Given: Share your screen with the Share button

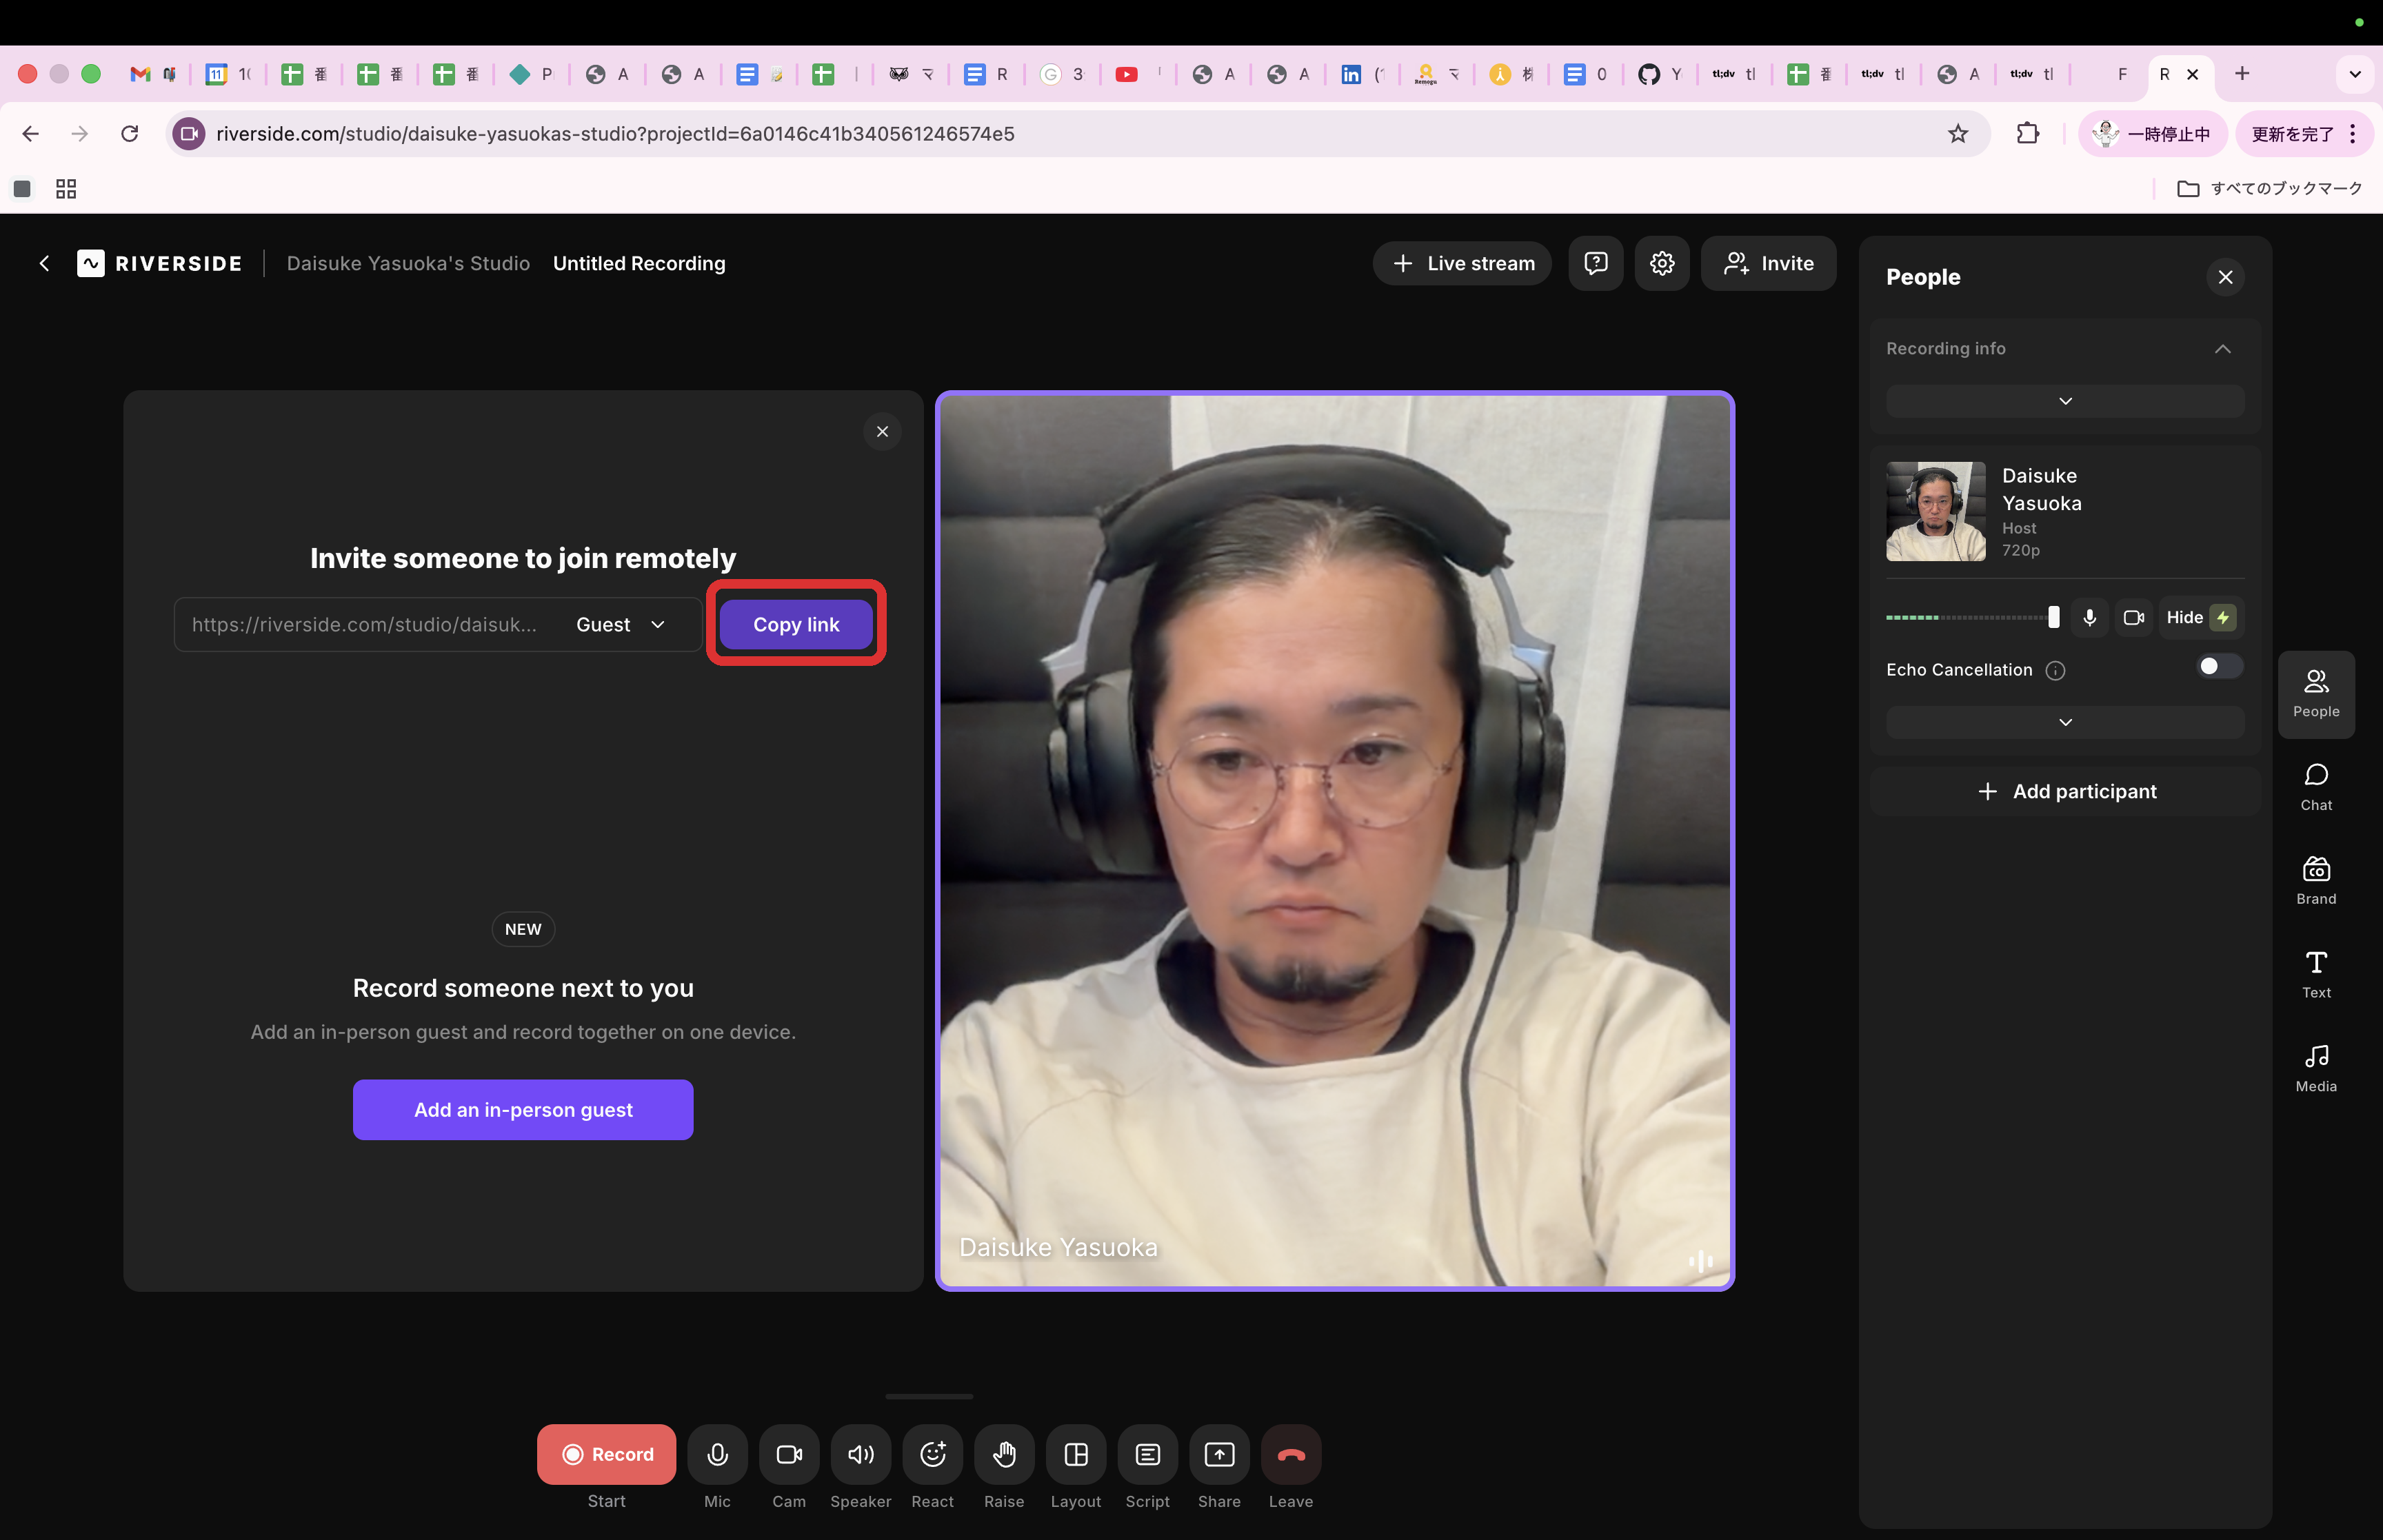Looking at the screenshot, I should coord(1219,1454).
